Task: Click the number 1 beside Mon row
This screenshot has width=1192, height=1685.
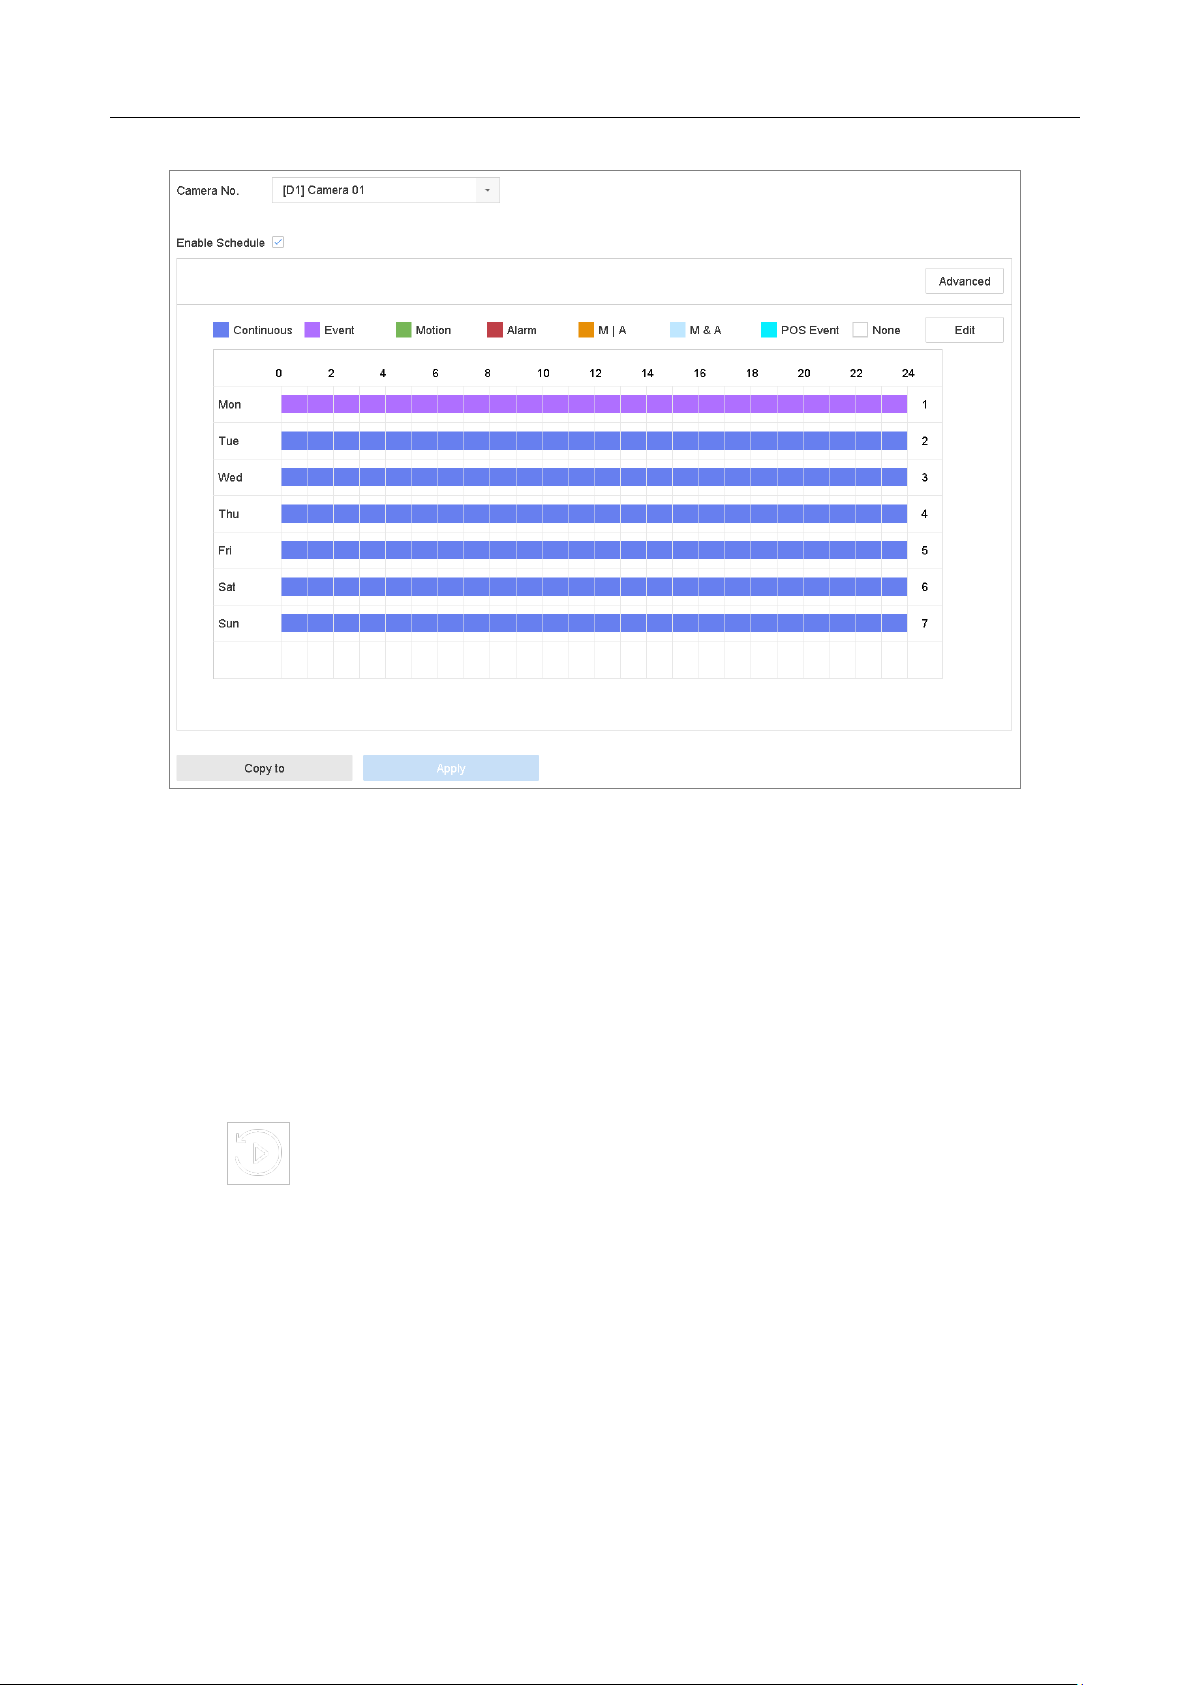Action: (x=925, y=405)
